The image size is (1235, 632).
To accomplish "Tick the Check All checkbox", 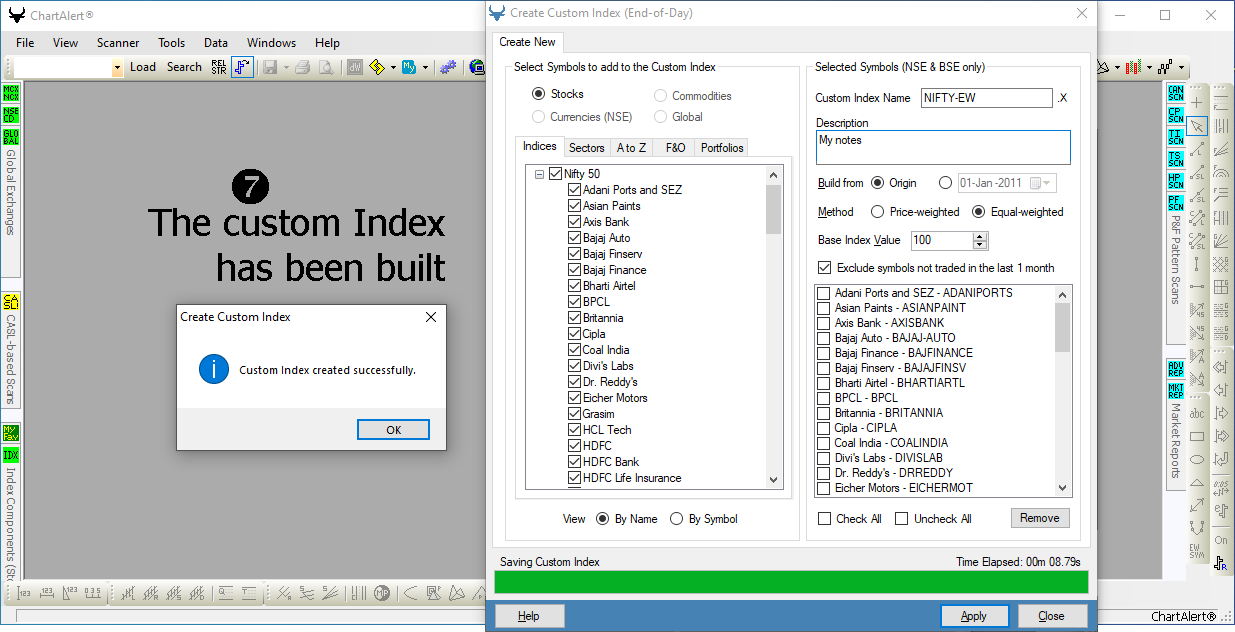I will tap(824, 519).
